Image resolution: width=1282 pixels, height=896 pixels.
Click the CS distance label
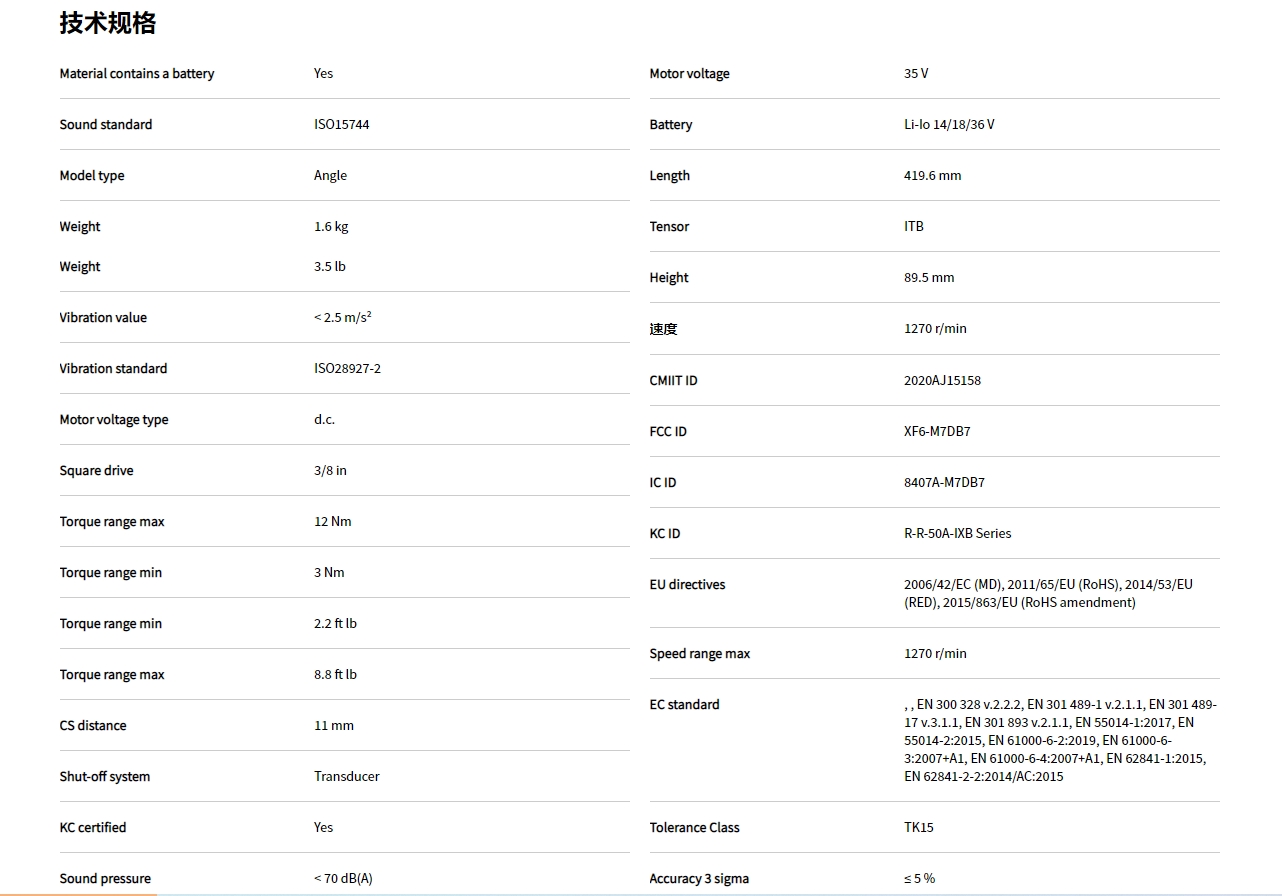93,726
